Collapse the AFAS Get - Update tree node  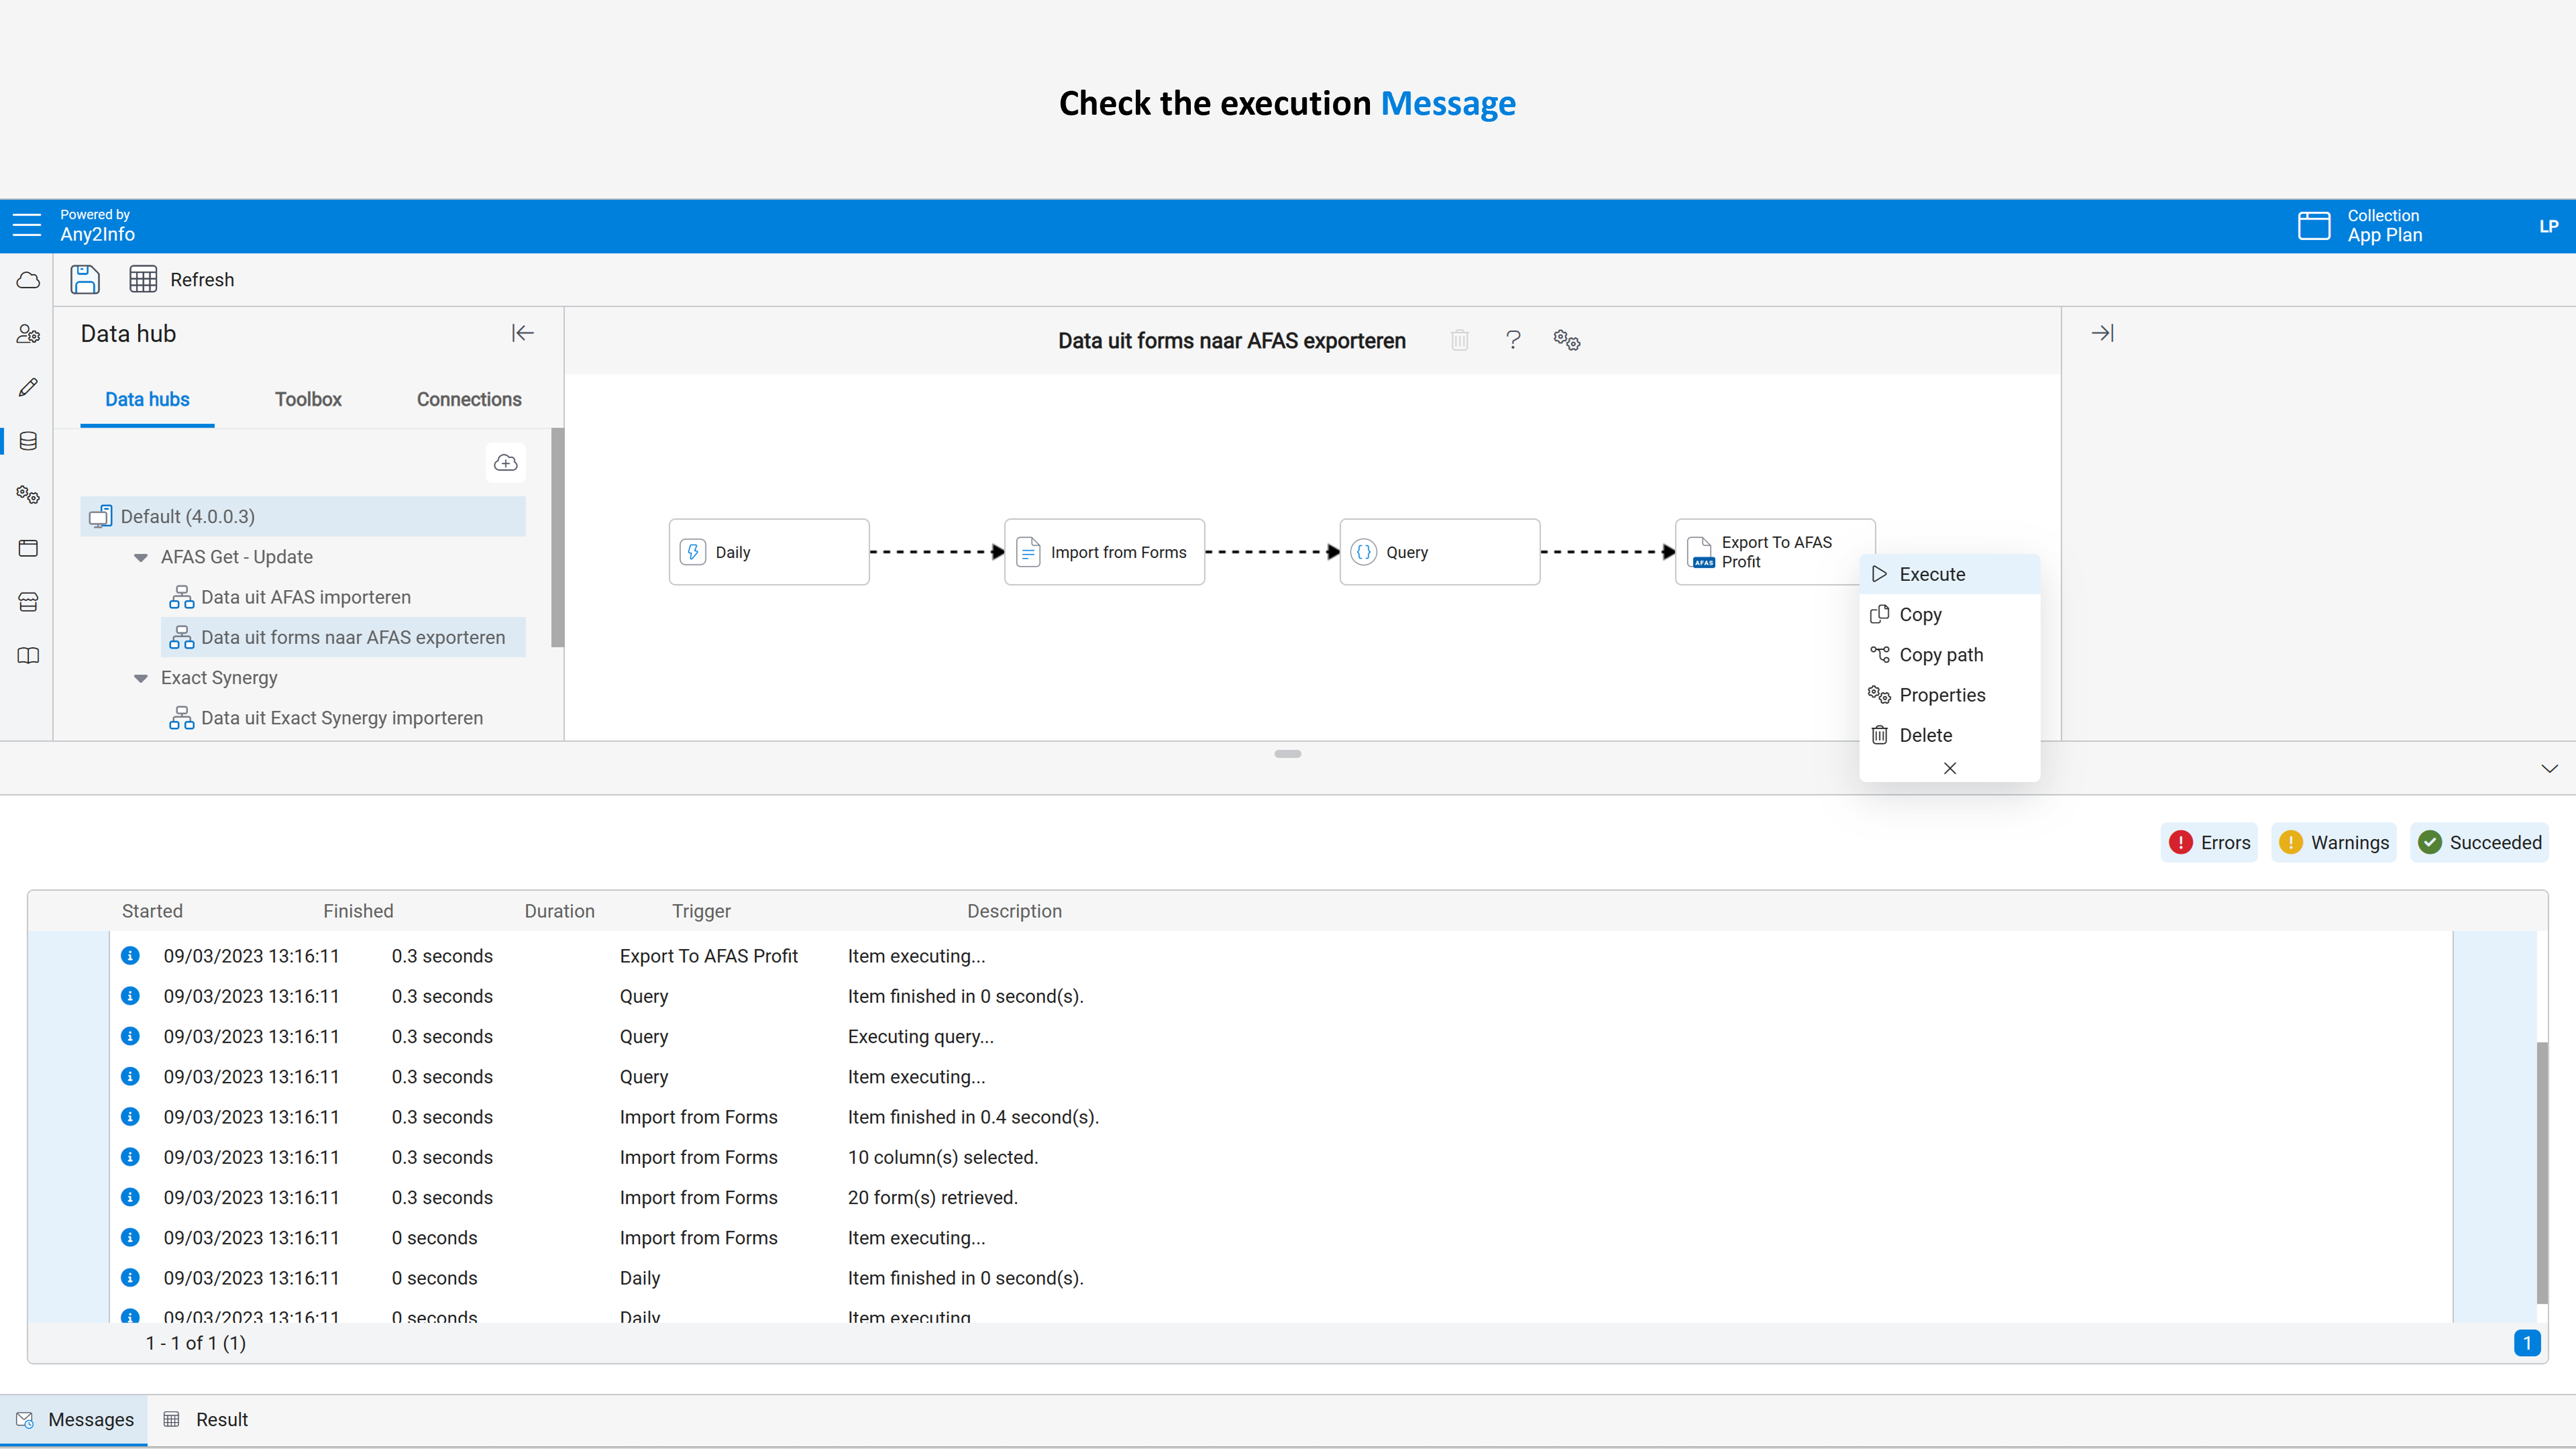tap(140, 557)
